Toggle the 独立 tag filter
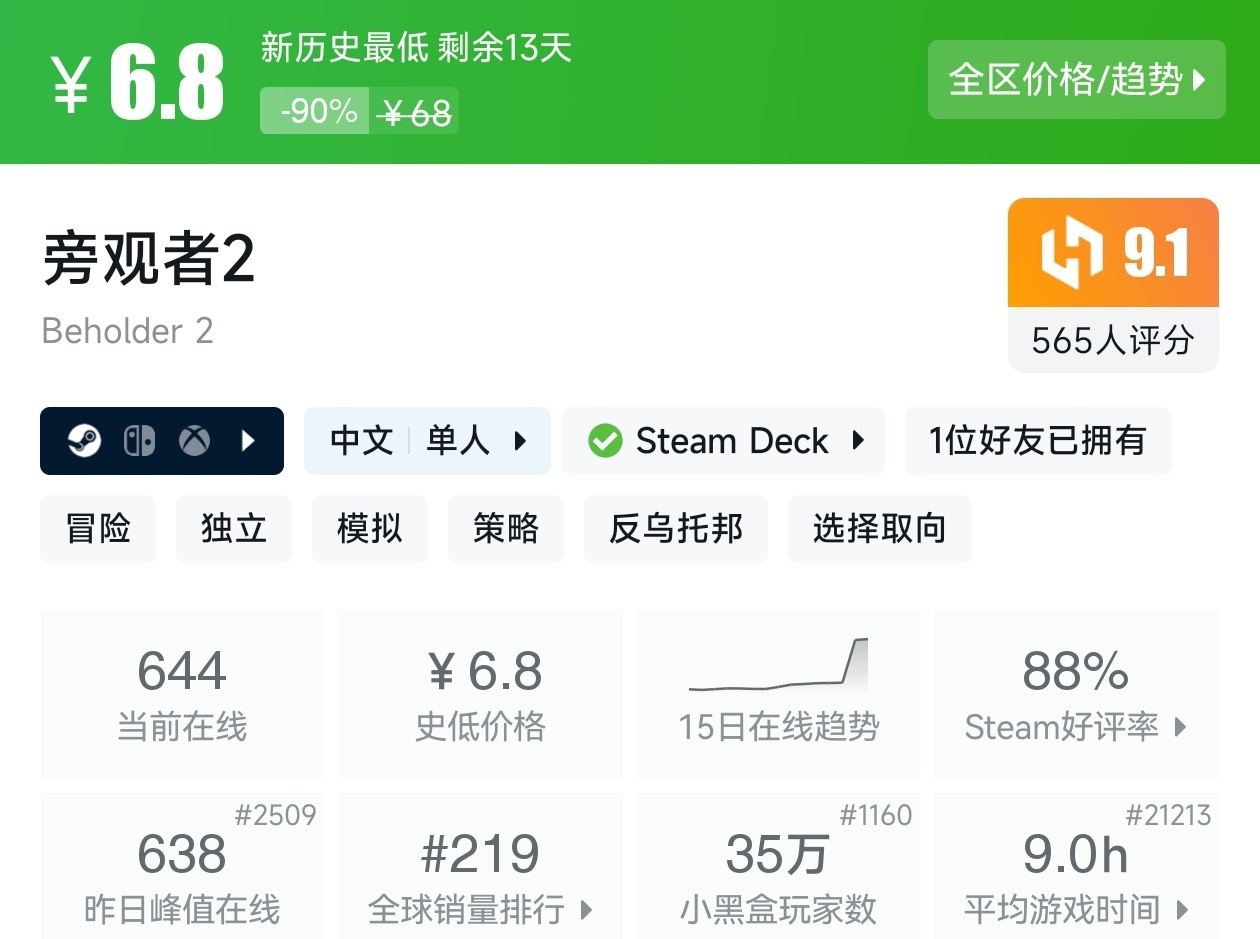 point(234,529)
